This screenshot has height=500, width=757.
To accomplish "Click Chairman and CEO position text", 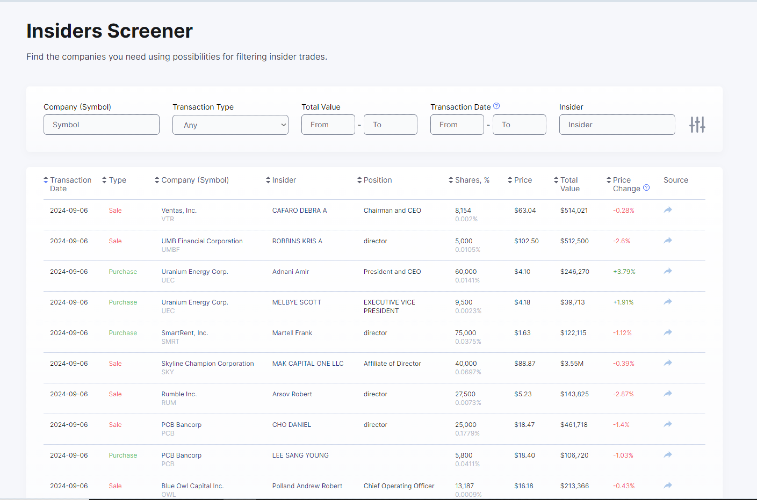I will [392, 210].
